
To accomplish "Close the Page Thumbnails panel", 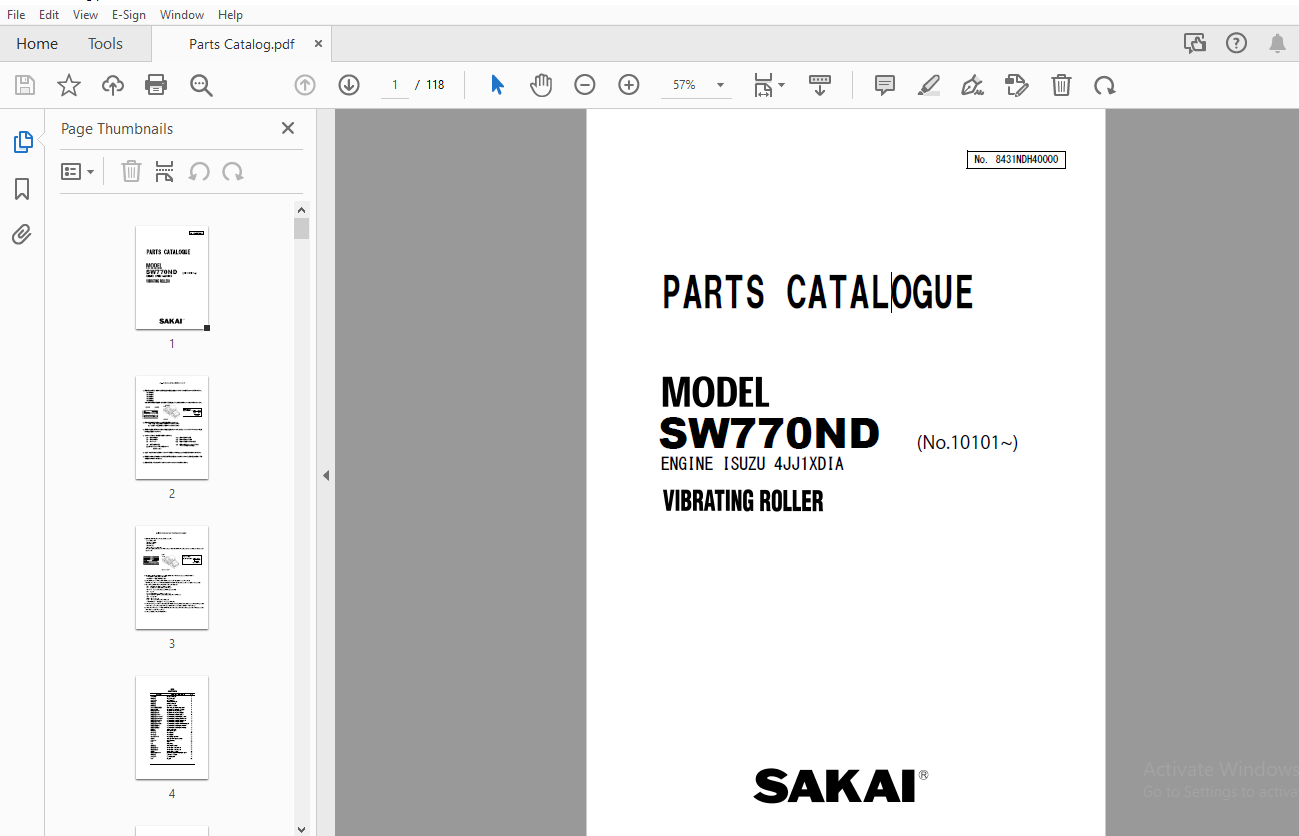I will (288, 128).
